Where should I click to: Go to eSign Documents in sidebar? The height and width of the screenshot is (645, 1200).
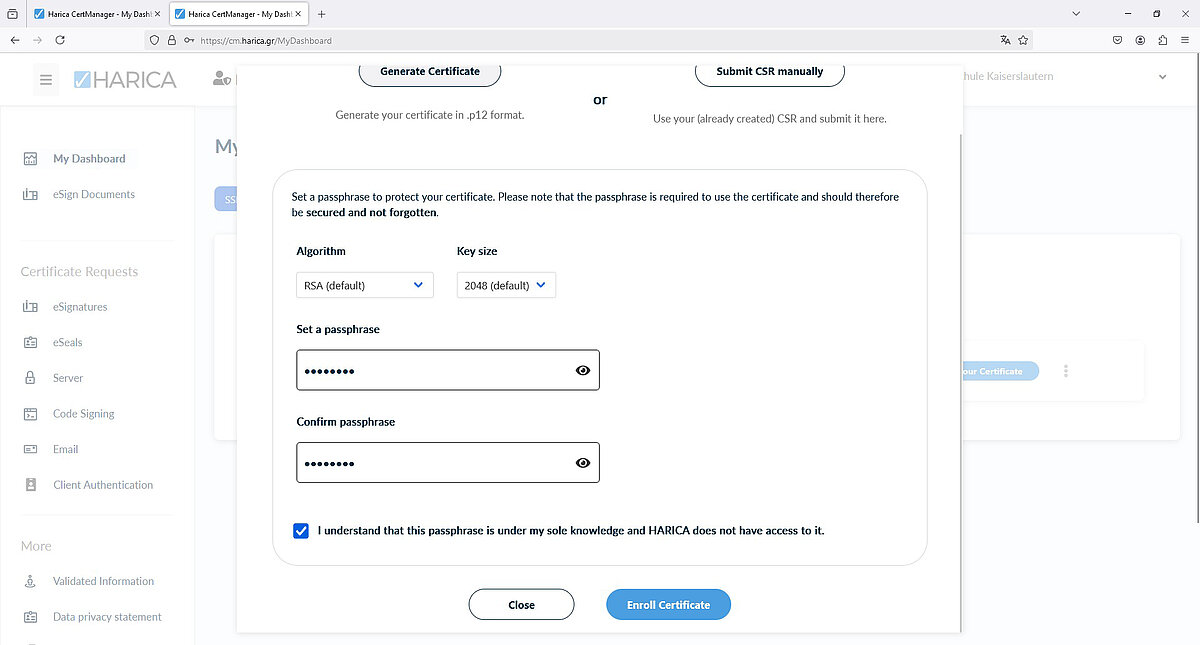pos(93,195)
